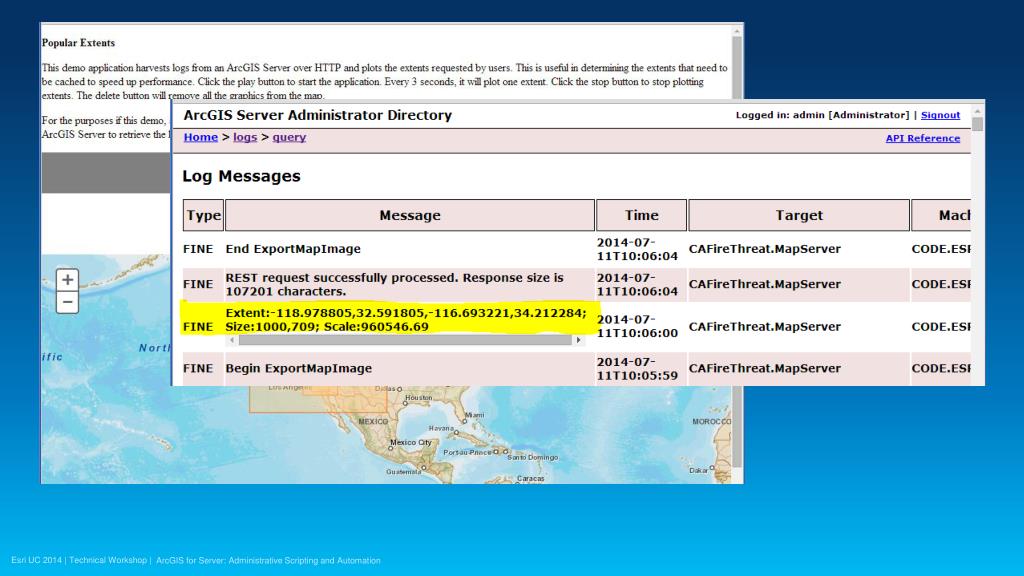Zoom out on the map with minus button
Image resolution: width=1024 pixels, height=576 pixels.
(x=67, y=302)
